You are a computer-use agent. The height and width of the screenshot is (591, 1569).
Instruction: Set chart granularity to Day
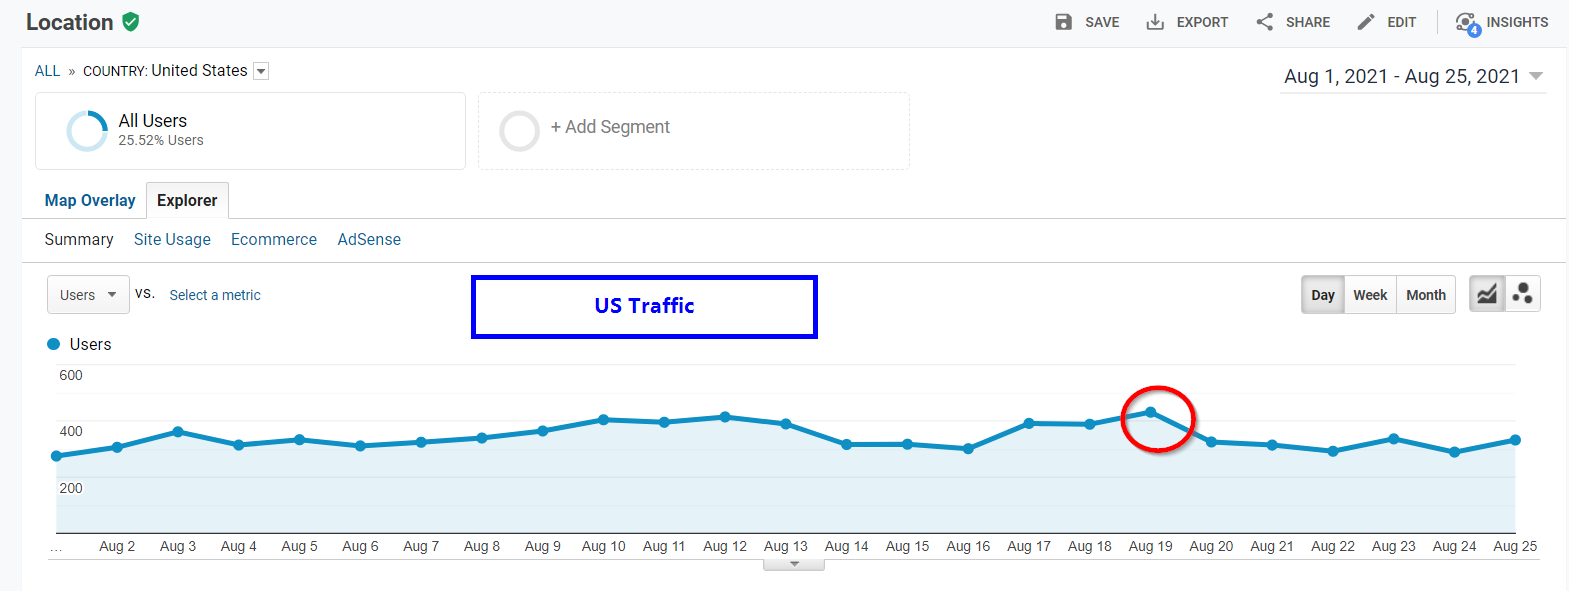[x=1322, y=295]
